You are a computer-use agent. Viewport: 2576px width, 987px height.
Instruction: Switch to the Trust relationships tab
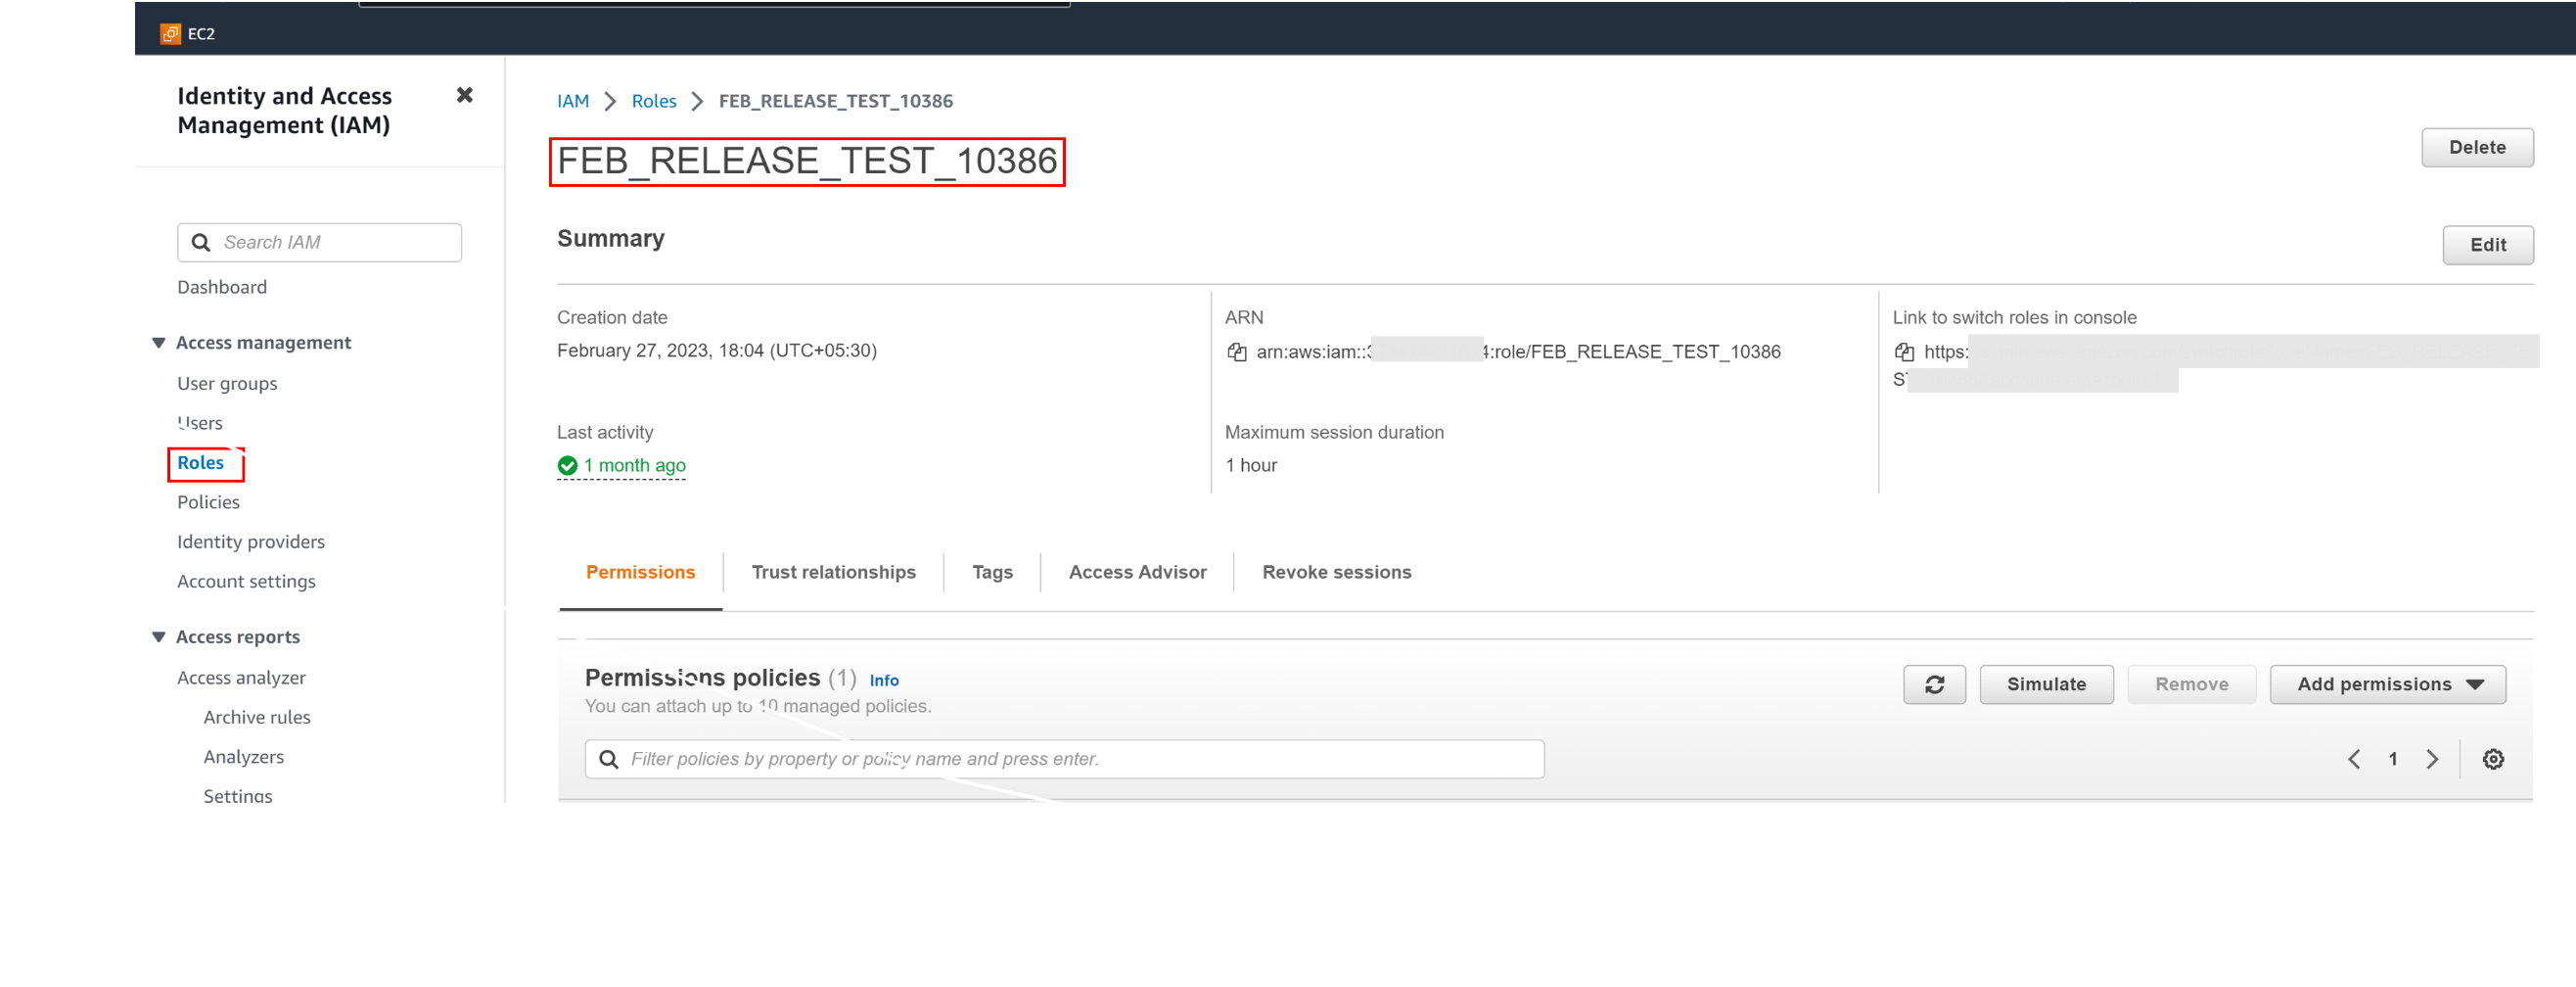[x=833, y=572]
